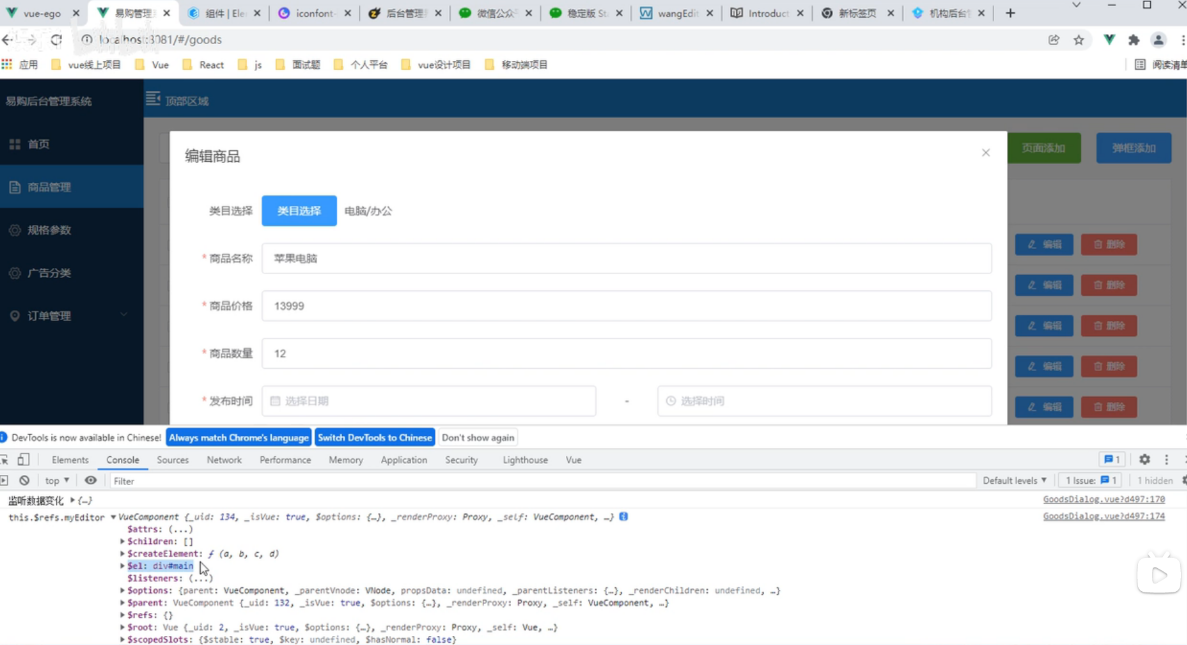Open the 选择日期 date picker field

pyautogui.click(x=428, y=401)
